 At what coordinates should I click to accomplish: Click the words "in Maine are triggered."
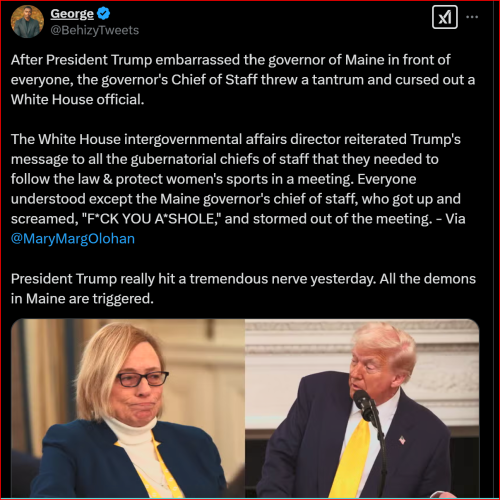click(82, 299)
